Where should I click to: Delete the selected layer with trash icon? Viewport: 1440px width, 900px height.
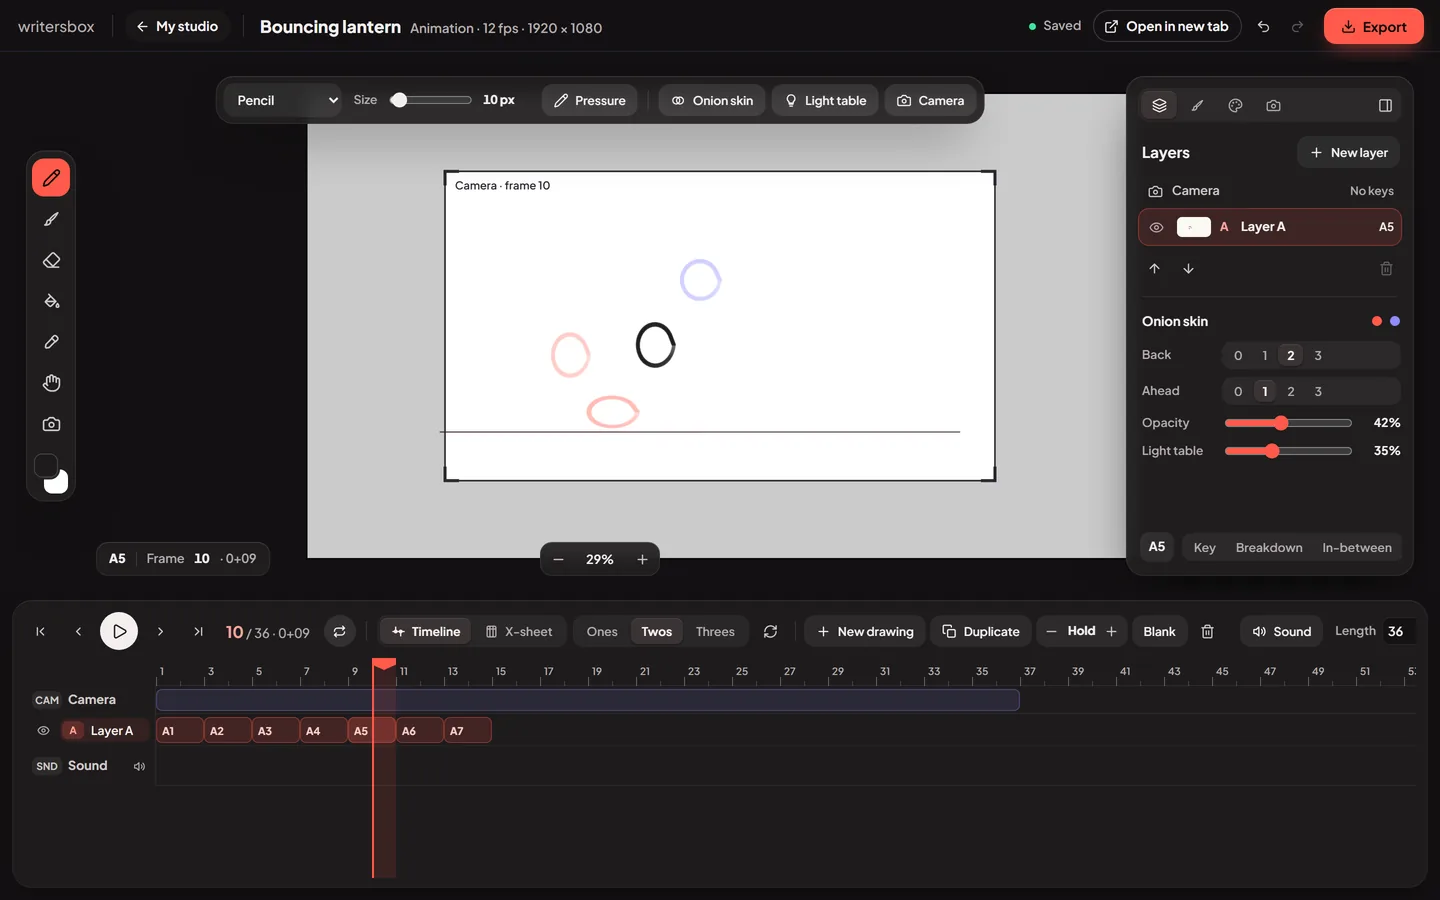[1386, 268]
